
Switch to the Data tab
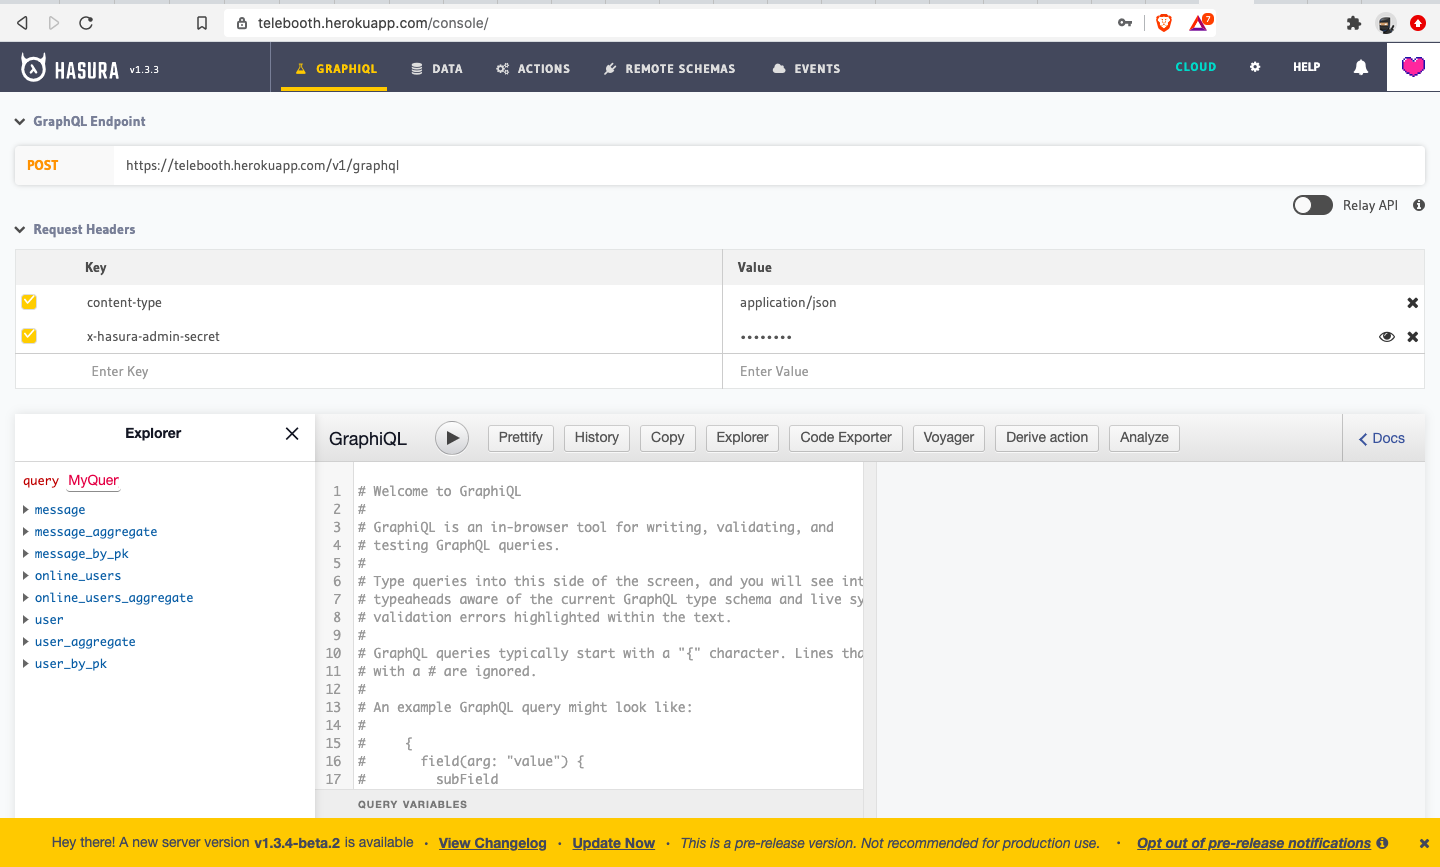click(x=437, y=69)
